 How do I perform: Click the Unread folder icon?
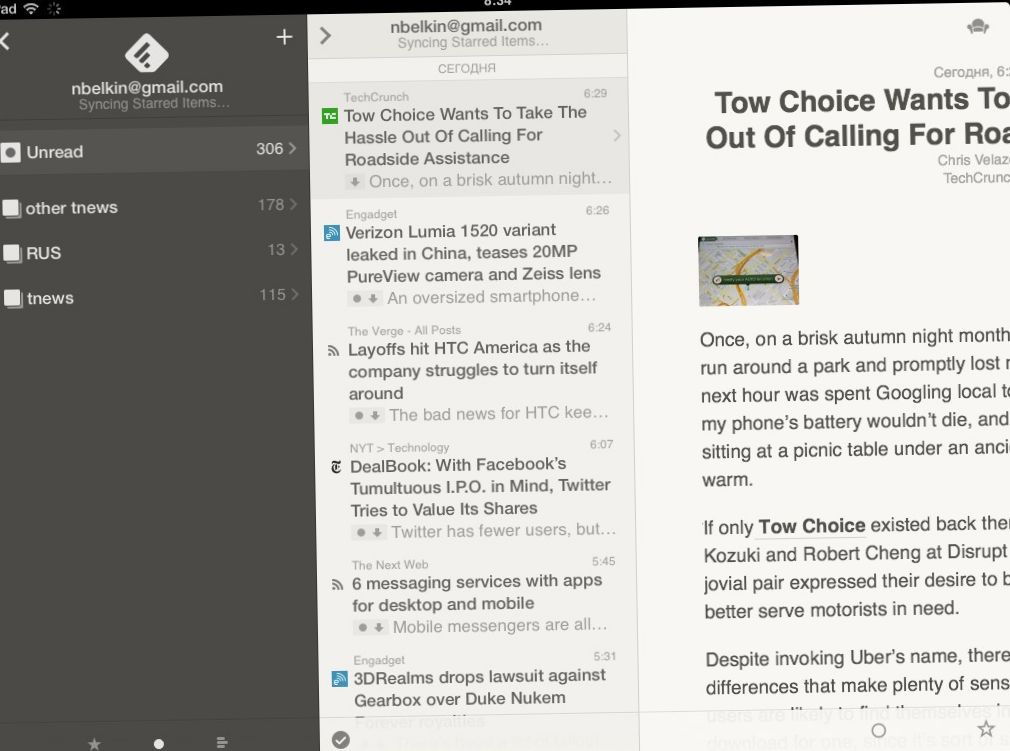11,153
